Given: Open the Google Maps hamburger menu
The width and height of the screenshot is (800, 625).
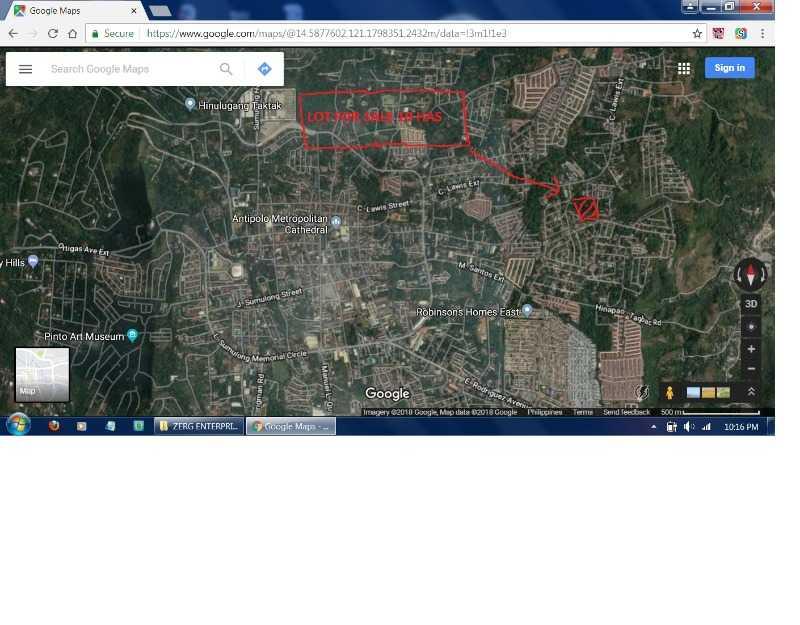Looking at the screenshot, I should click(x=26, y=69).
